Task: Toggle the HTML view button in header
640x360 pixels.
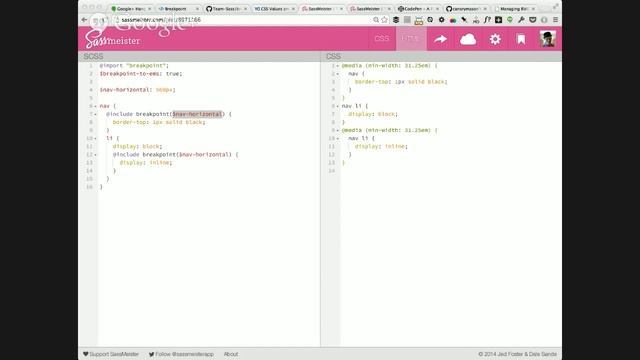Action: coord(411,38)
